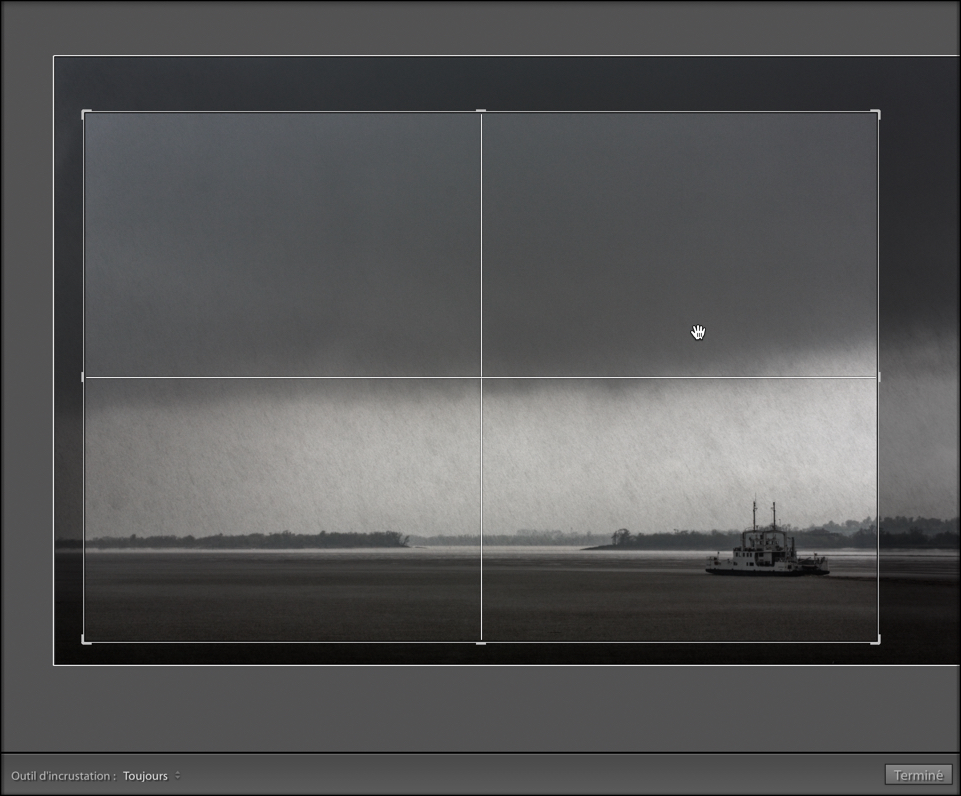
Task: Click the Terminé button
Action: [x=918, y=775]
